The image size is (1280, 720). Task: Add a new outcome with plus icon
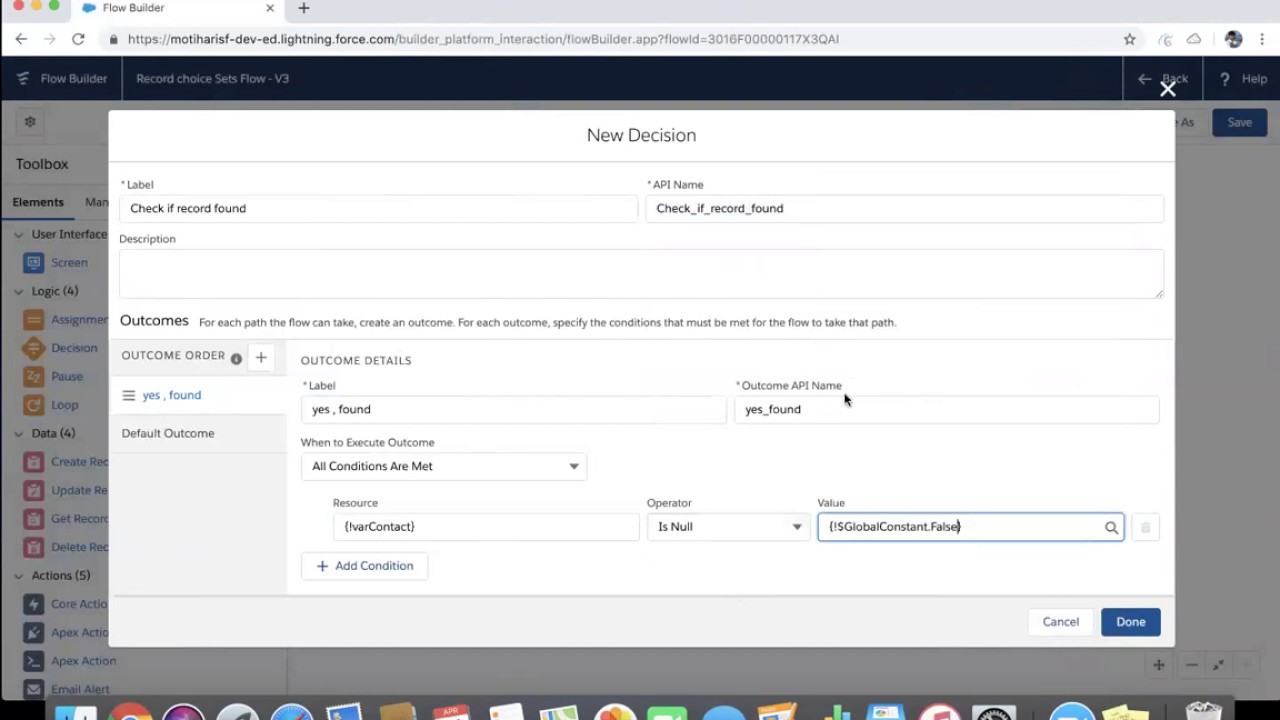261,357
